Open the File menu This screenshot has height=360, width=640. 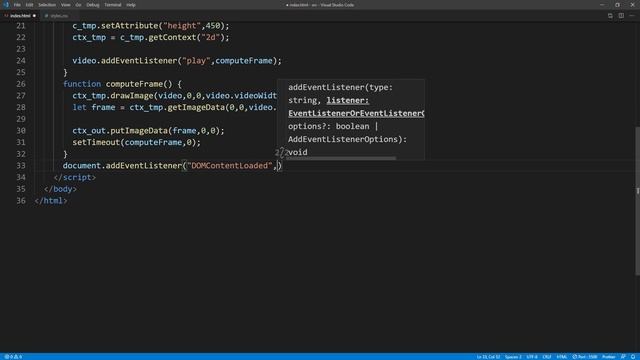coord(17,5)
